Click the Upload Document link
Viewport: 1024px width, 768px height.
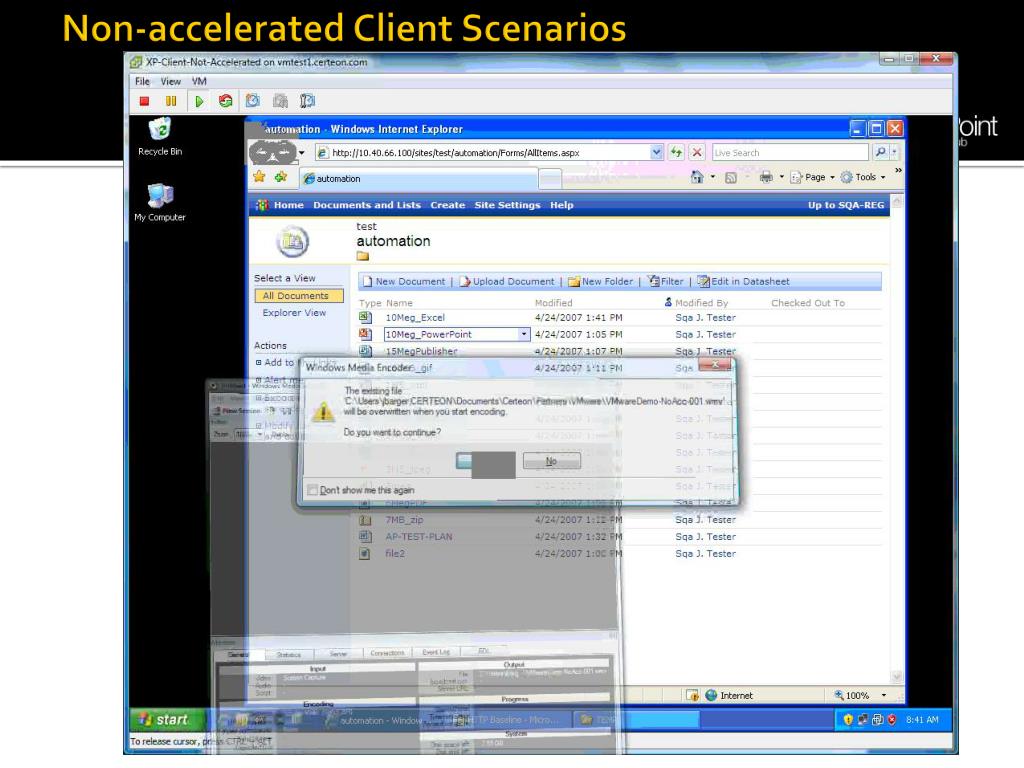(507, 281)
